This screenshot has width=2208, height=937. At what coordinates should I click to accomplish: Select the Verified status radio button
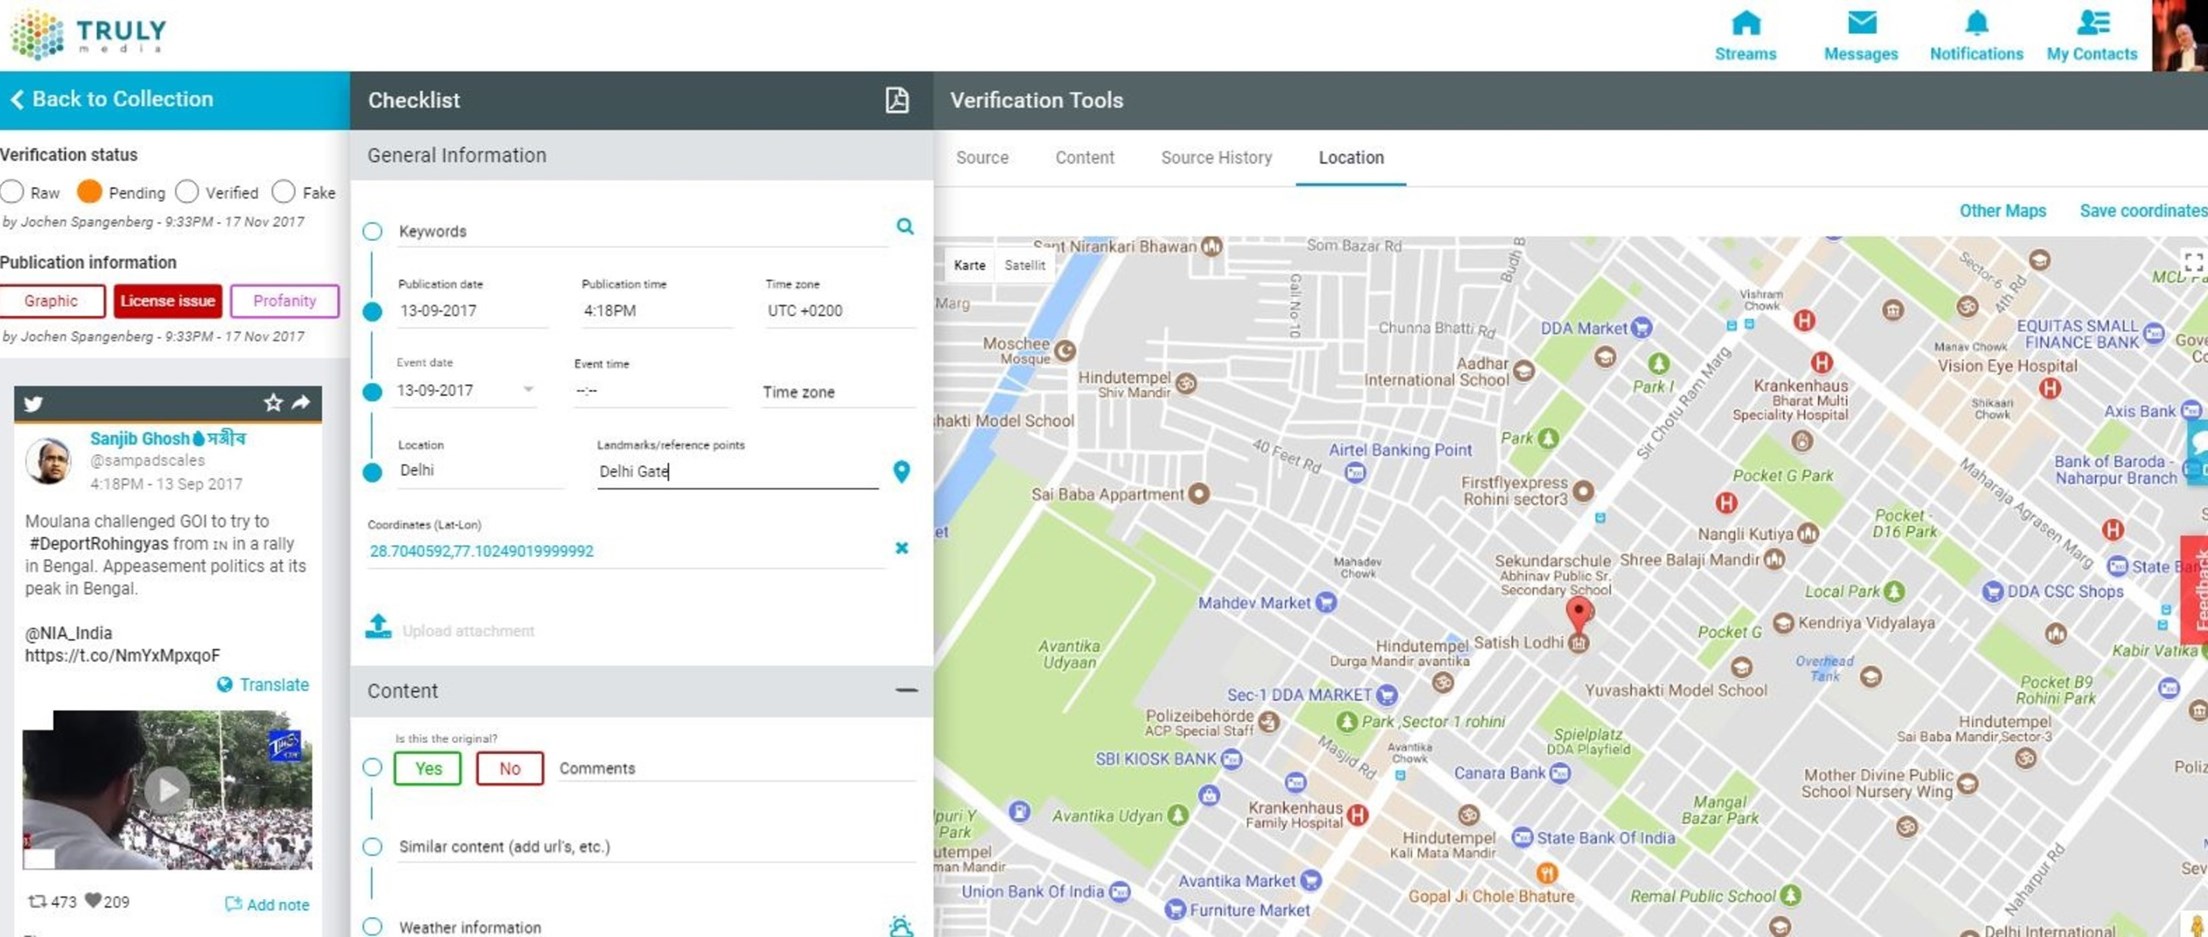tap(187, 192)
